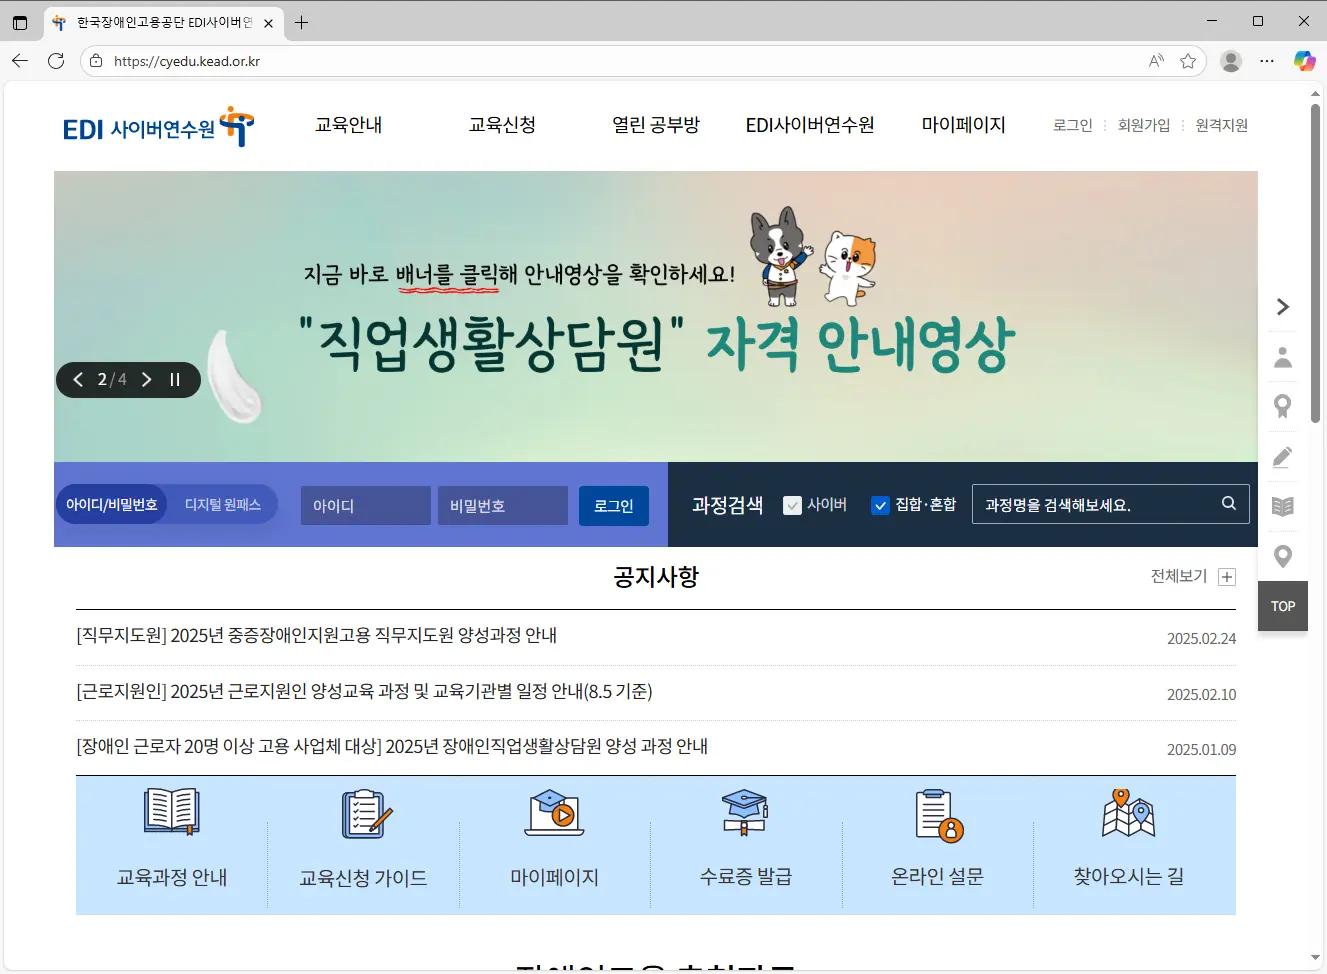Screen dimensions: 1327x974
Task: Toggle the 사이버 checkbox
Action: coord(792,505)
